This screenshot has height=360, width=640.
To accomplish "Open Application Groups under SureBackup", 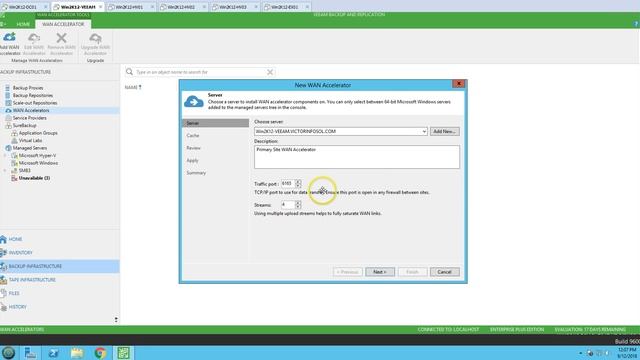I will [38, 133].
